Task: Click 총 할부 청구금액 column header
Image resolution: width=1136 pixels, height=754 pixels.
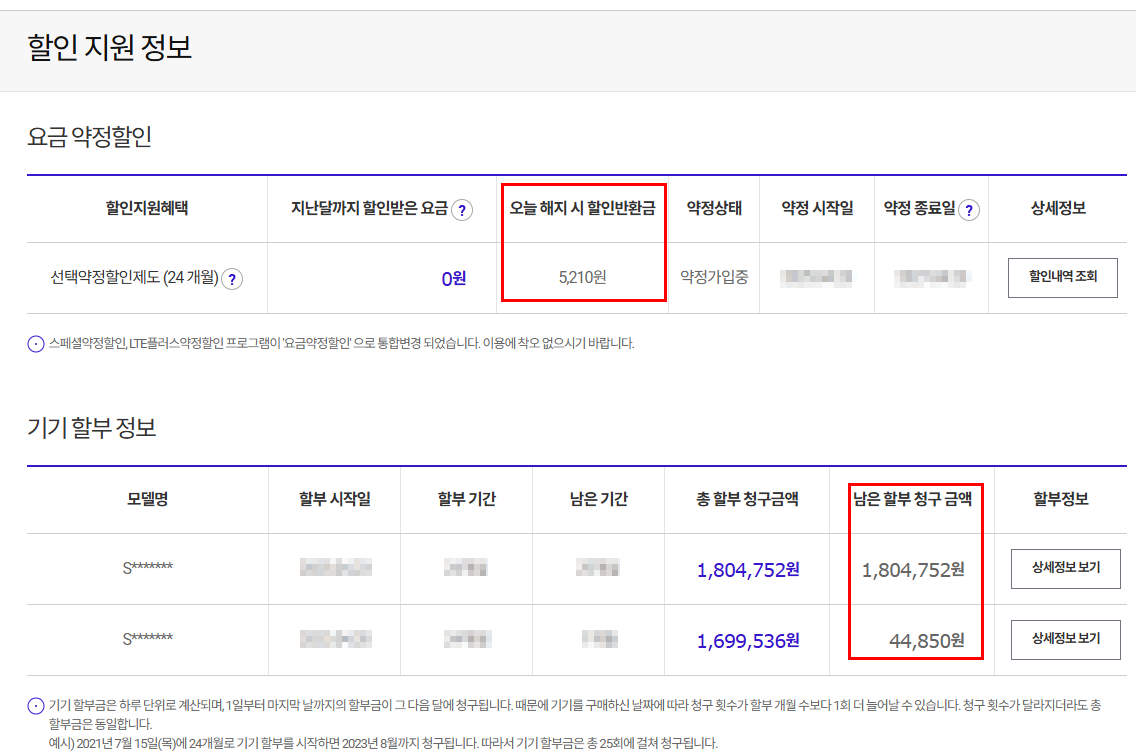Action: pos(747,498)
